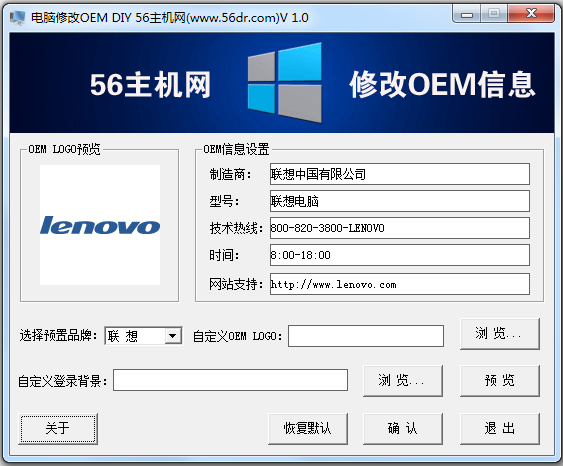Click the 型号 text field
Image resolution: width=563 pixels, height=466 pixels.
pos(400,201)
